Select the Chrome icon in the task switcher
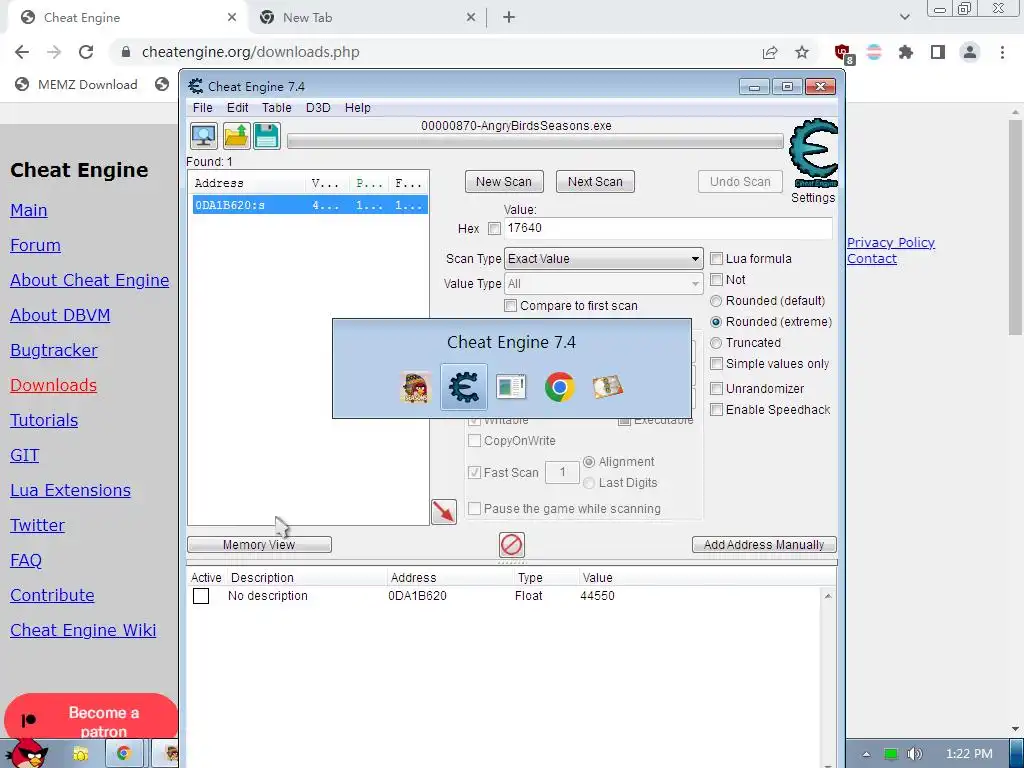Viewport: 1024px width, 768px height. [x=560, y=387]
